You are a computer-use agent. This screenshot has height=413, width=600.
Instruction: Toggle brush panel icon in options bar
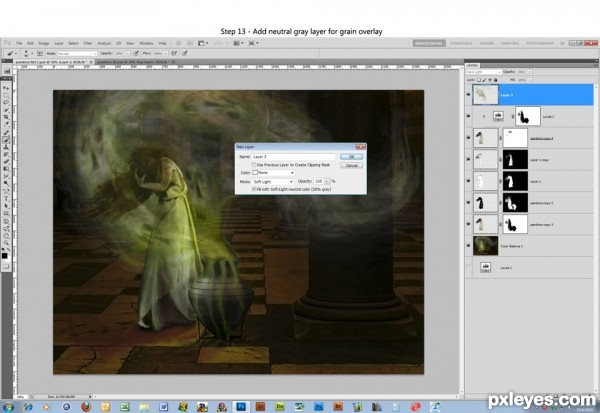(x=40, y=53)
